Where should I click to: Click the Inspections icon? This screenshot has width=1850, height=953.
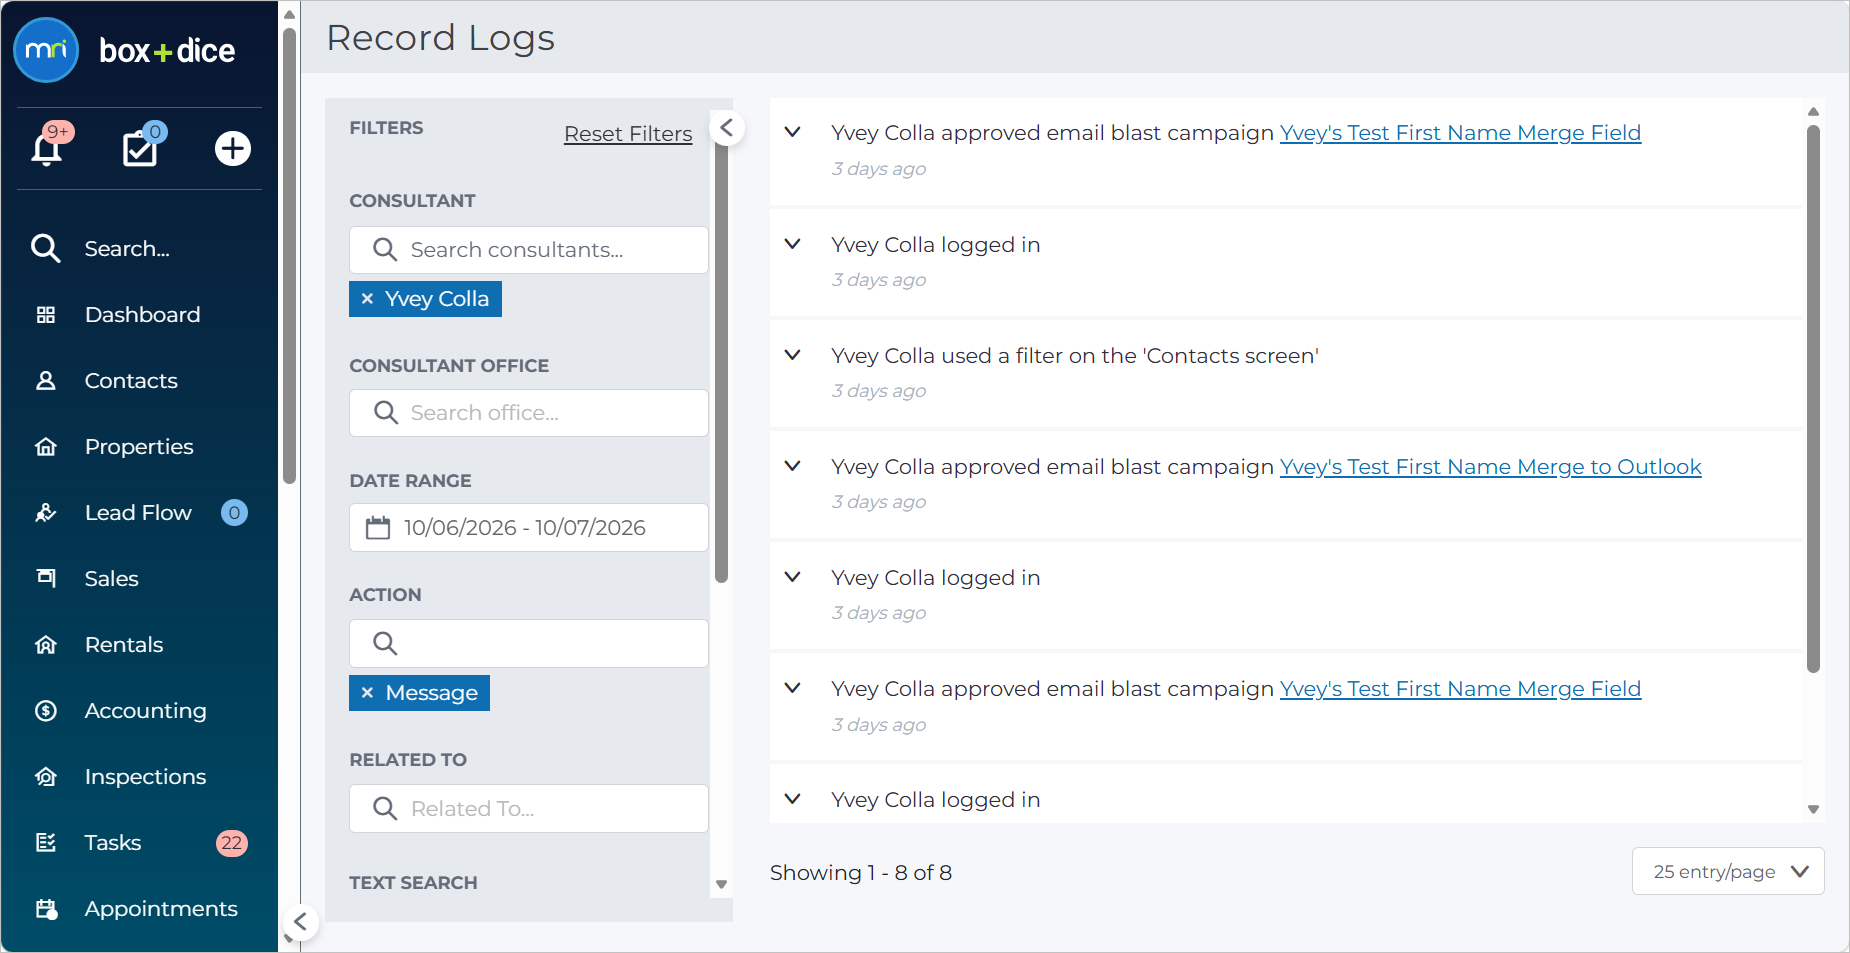pos(46,777)
